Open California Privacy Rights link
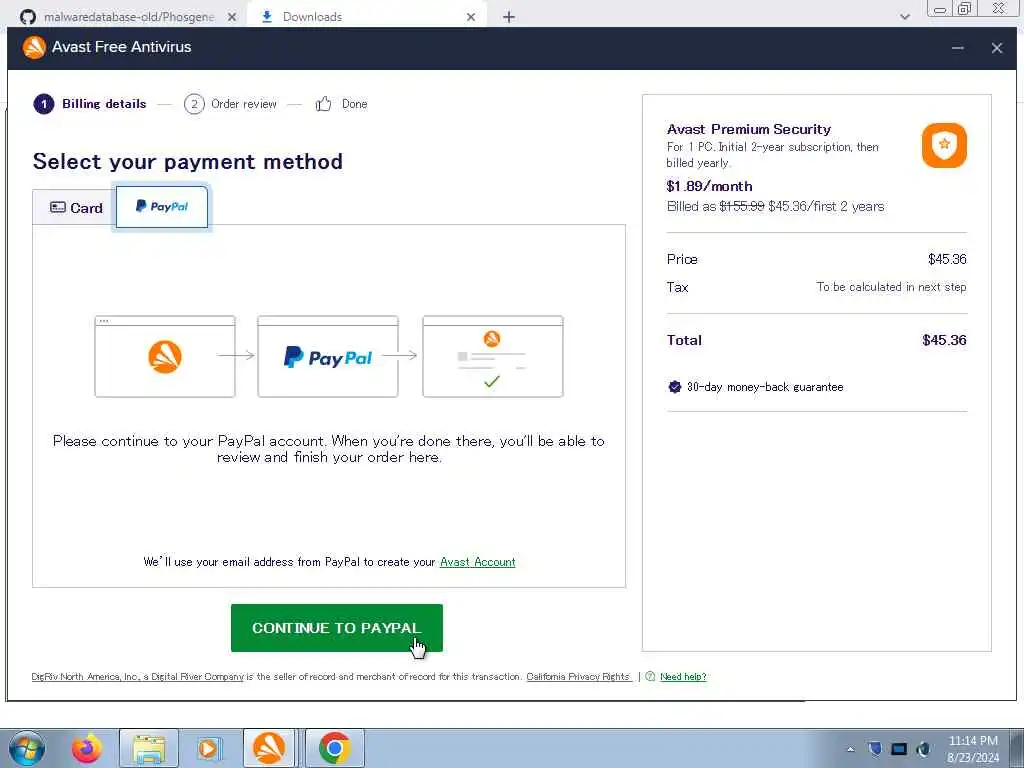Screen dimensions: 1024x768 click(x=578, y=677)
